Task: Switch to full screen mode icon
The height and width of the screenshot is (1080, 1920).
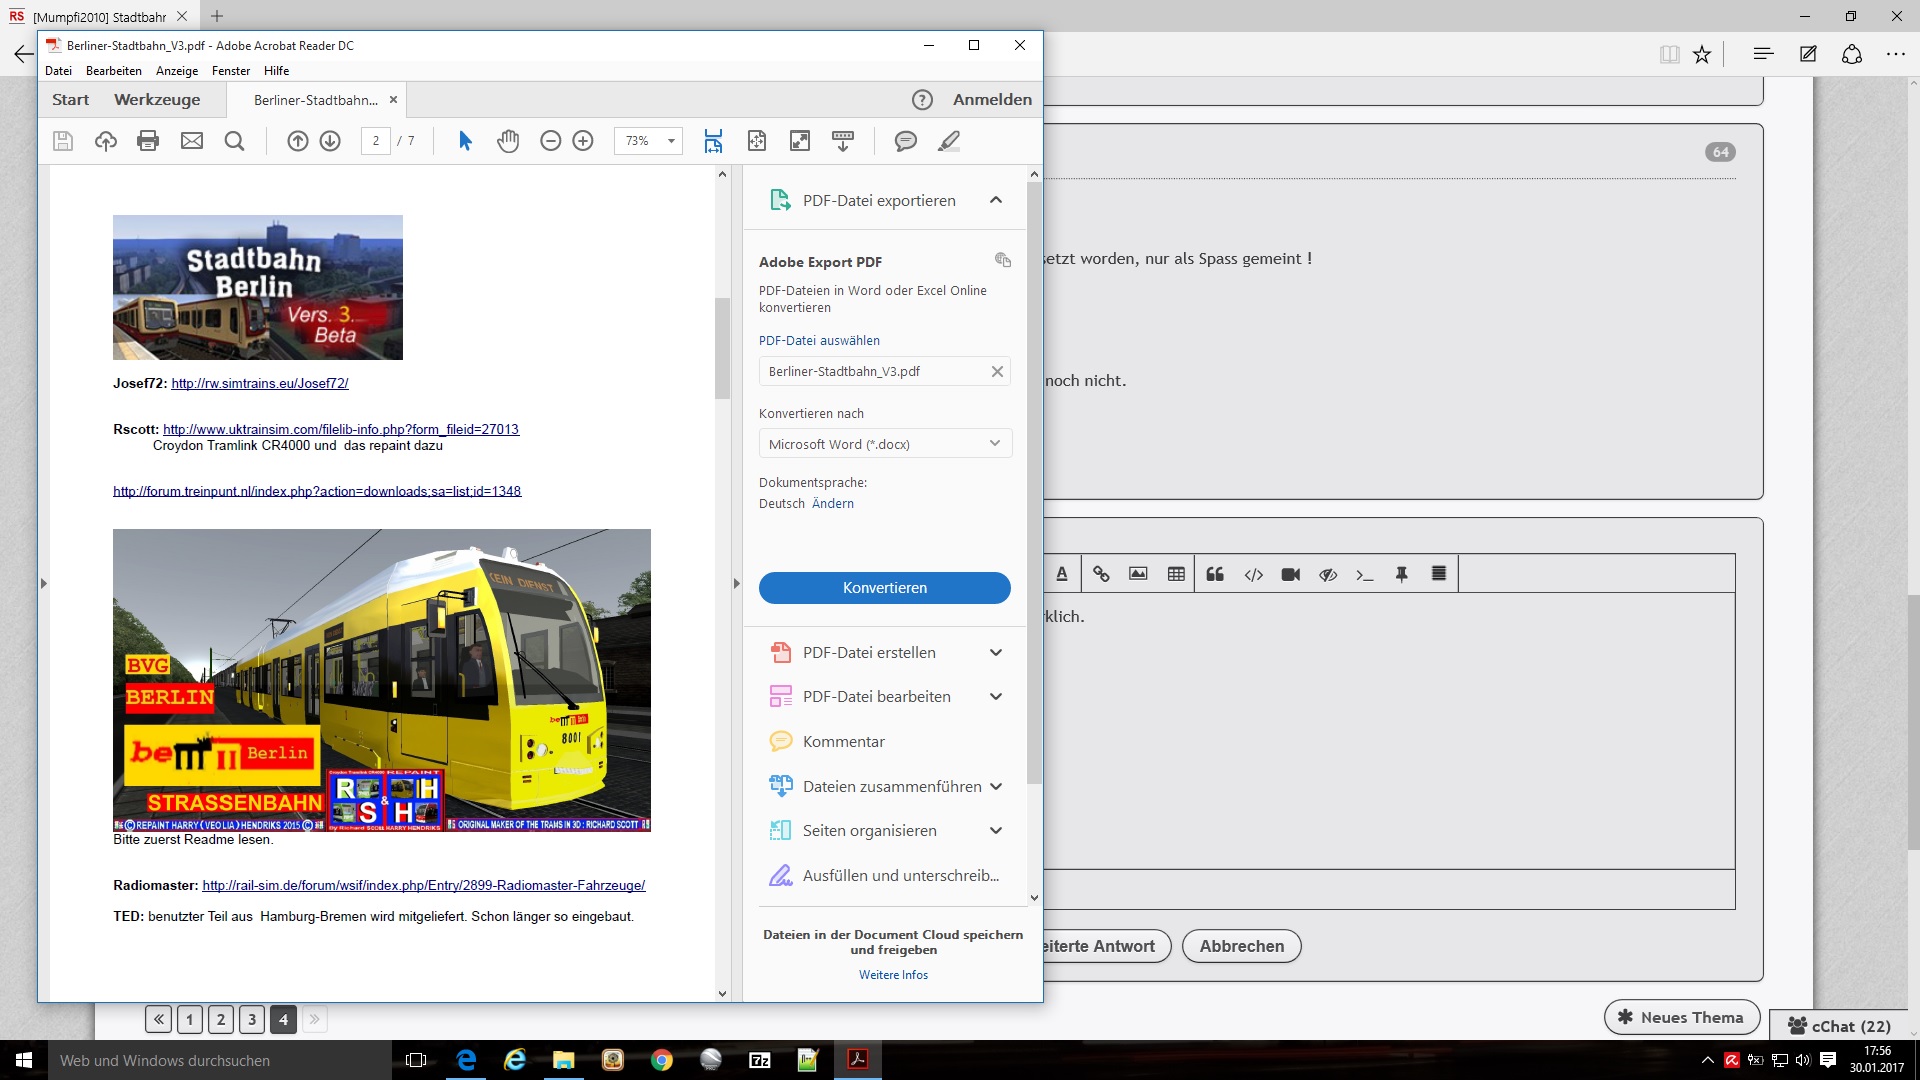Action: pos(800,141)
